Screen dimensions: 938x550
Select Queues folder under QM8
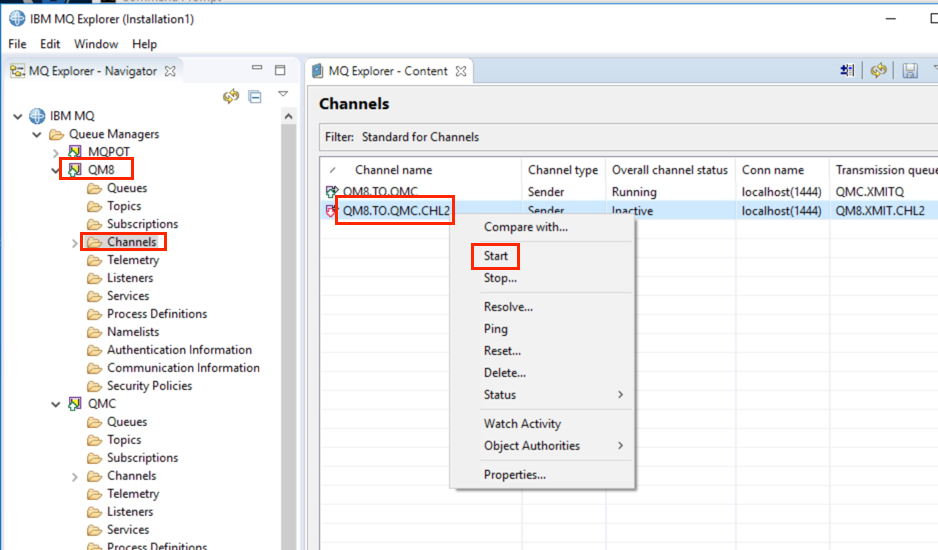pos(127,188)
